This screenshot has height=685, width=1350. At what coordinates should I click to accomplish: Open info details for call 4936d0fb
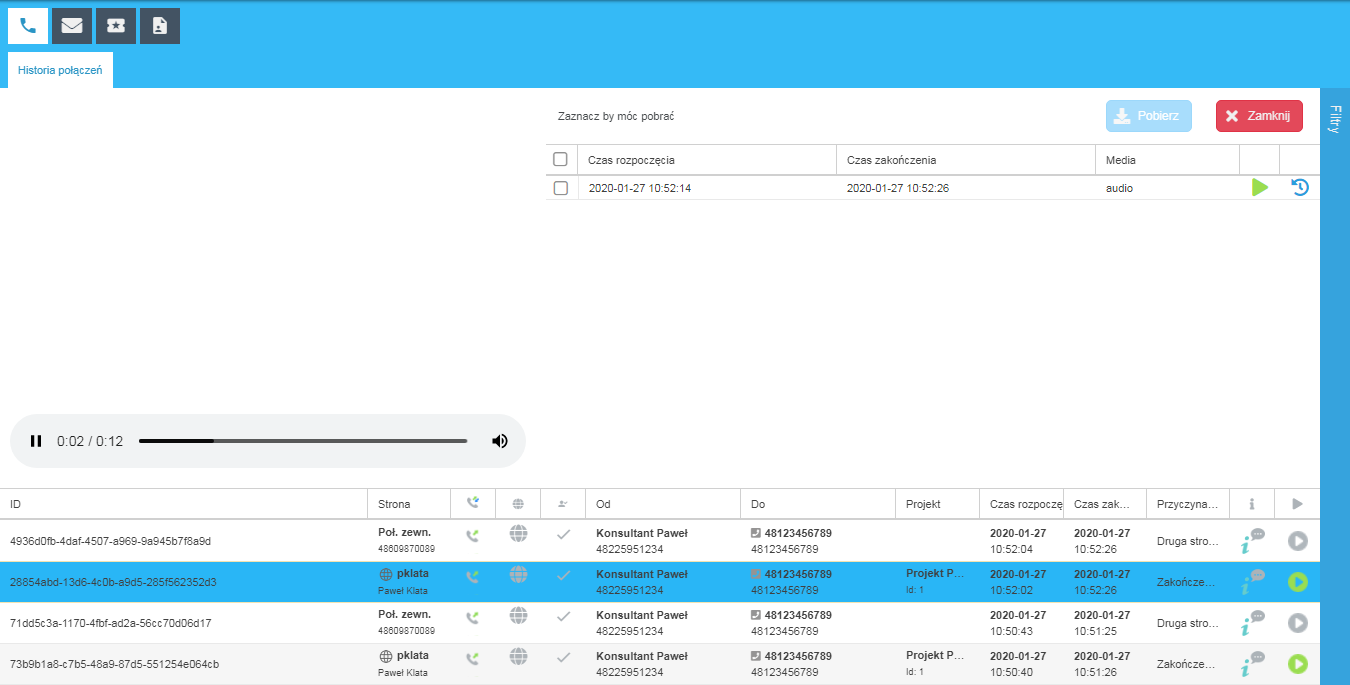(1252, 541)
